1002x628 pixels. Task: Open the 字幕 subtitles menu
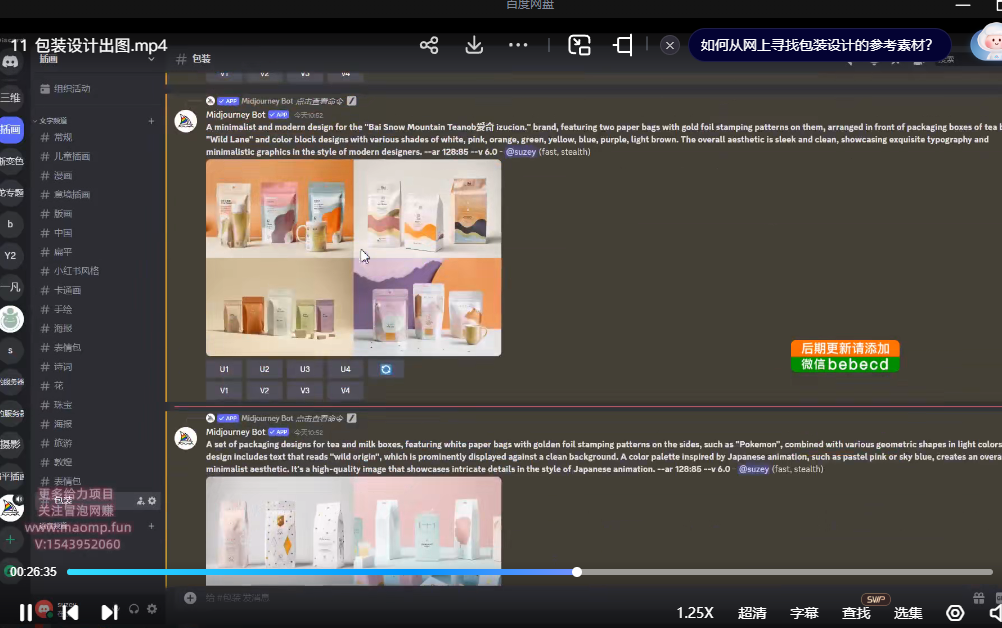[804, 613]
